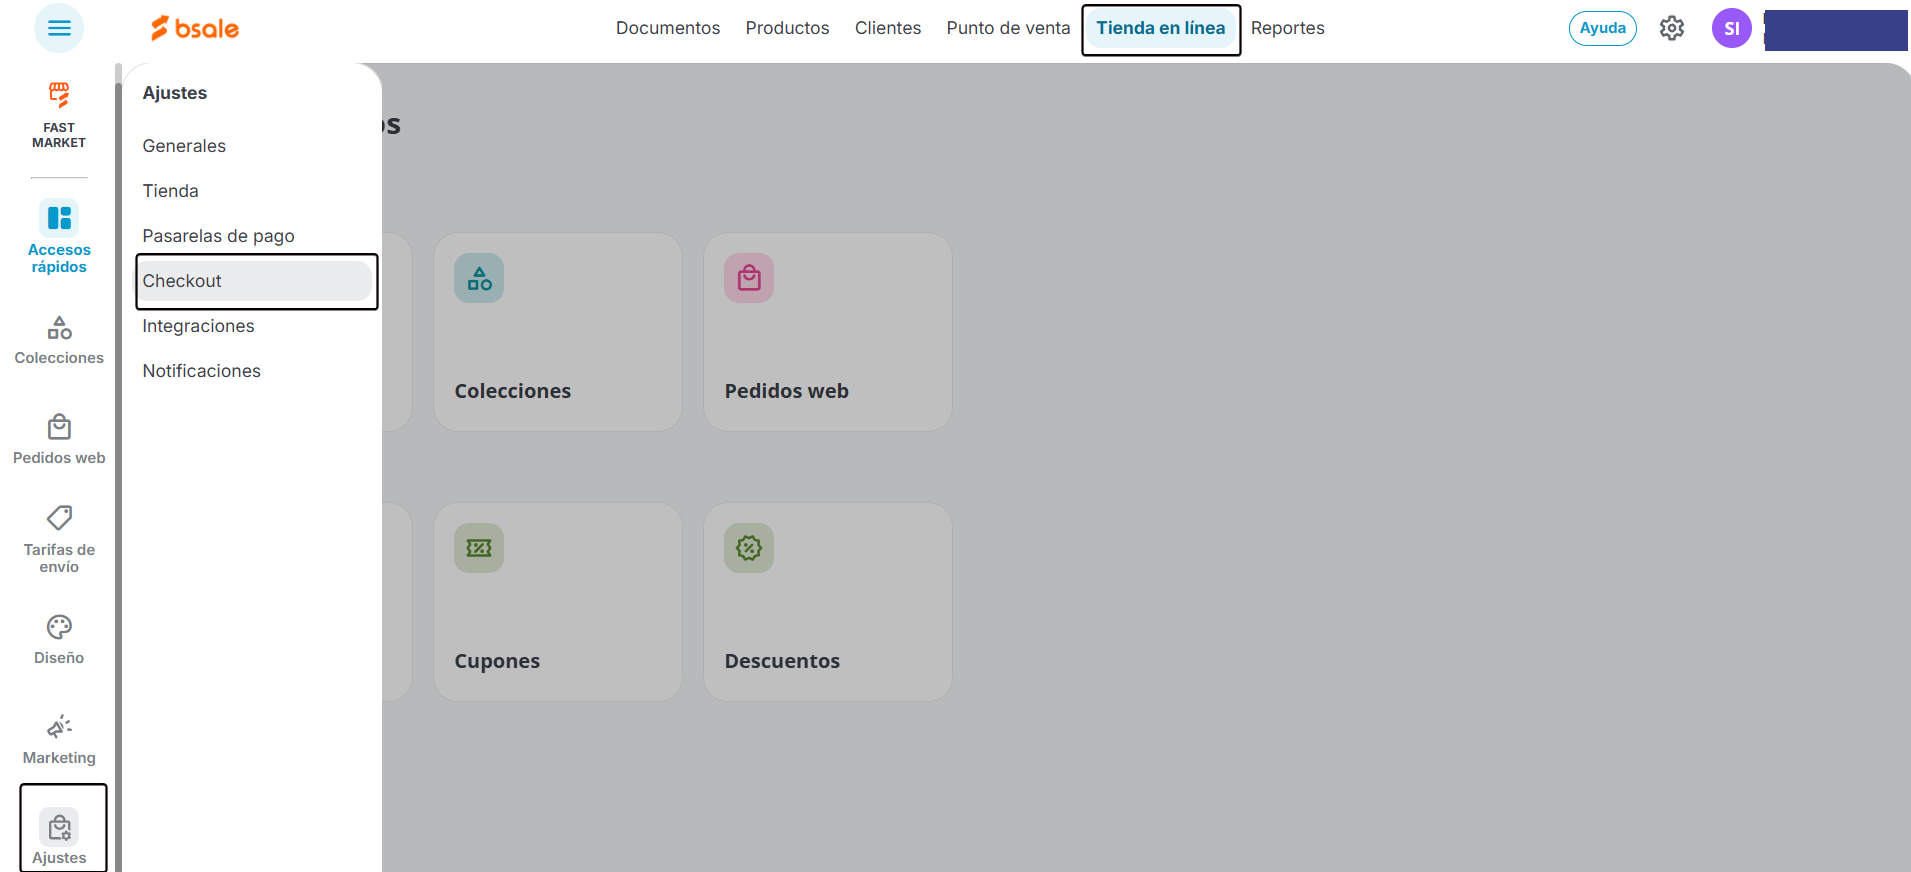1911x872 pixels.
Task: Open the Clientes menu
Action: (x=888, y=28)
